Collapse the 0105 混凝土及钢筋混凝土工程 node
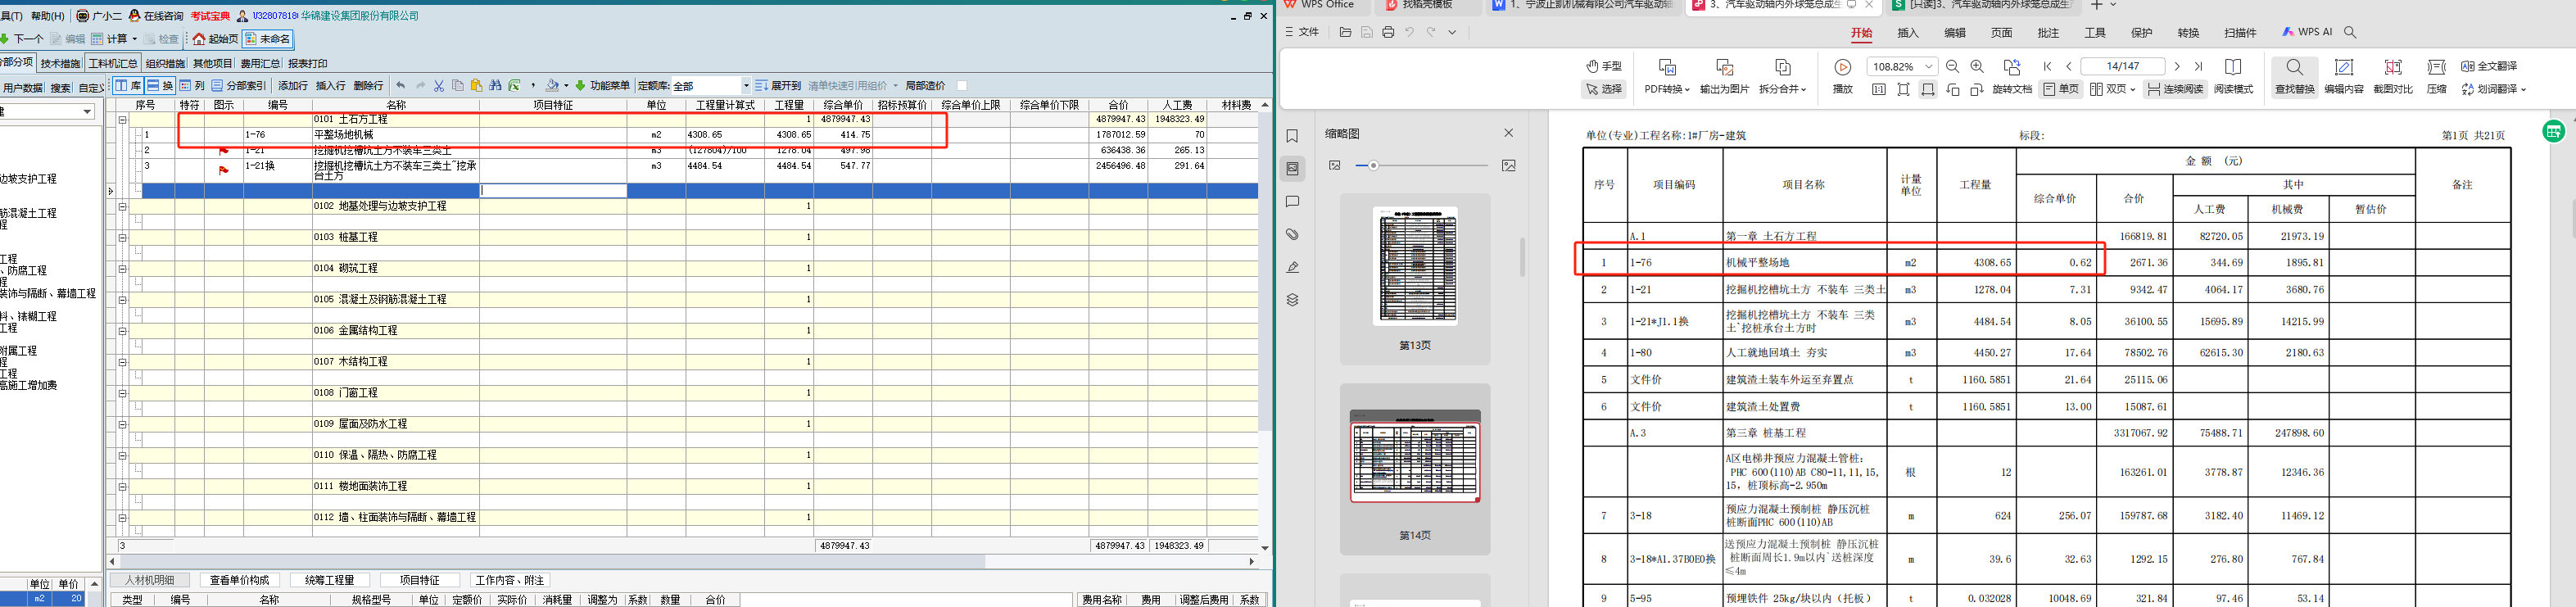2576x607 pixels. point(123,299)
